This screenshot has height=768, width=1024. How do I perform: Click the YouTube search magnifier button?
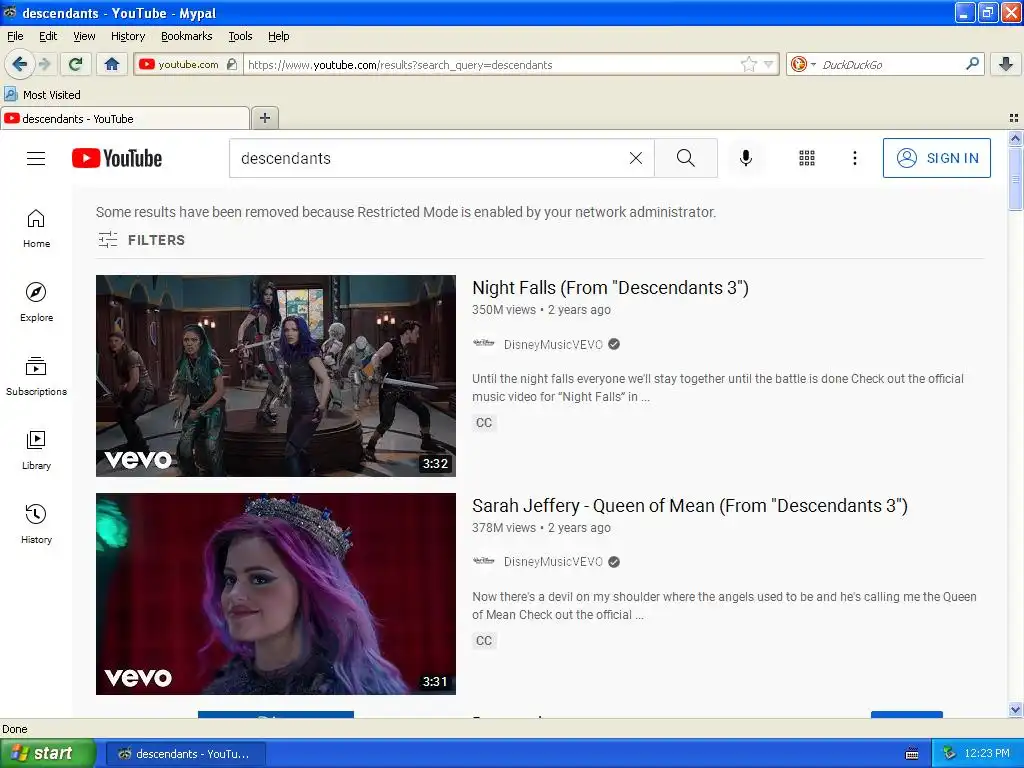pos(686,158)
